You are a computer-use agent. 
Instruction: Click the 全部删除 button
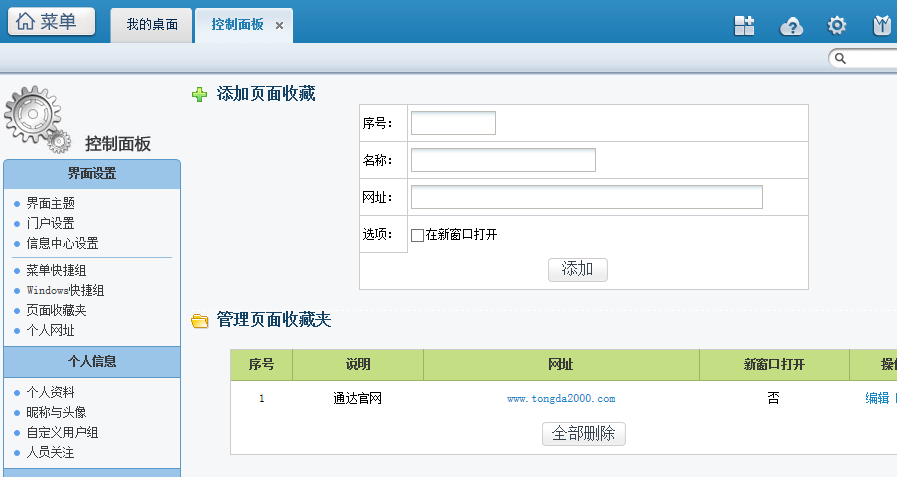tap(584, 434)
